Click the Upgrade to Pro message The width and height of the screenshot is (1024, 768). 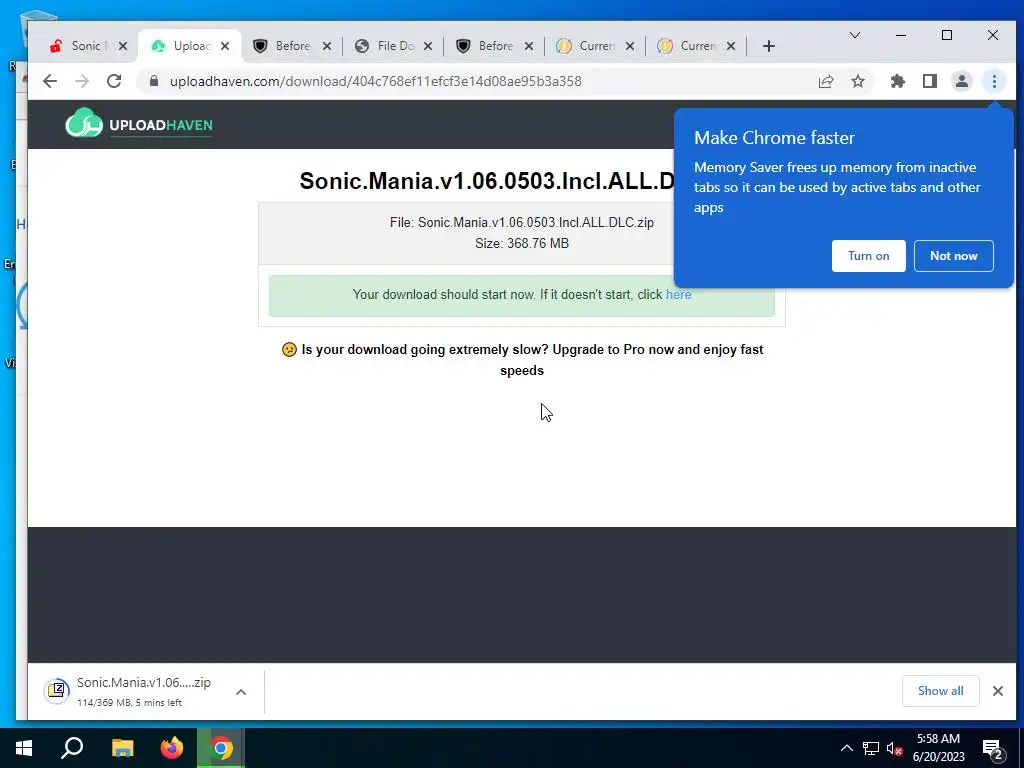522,360
